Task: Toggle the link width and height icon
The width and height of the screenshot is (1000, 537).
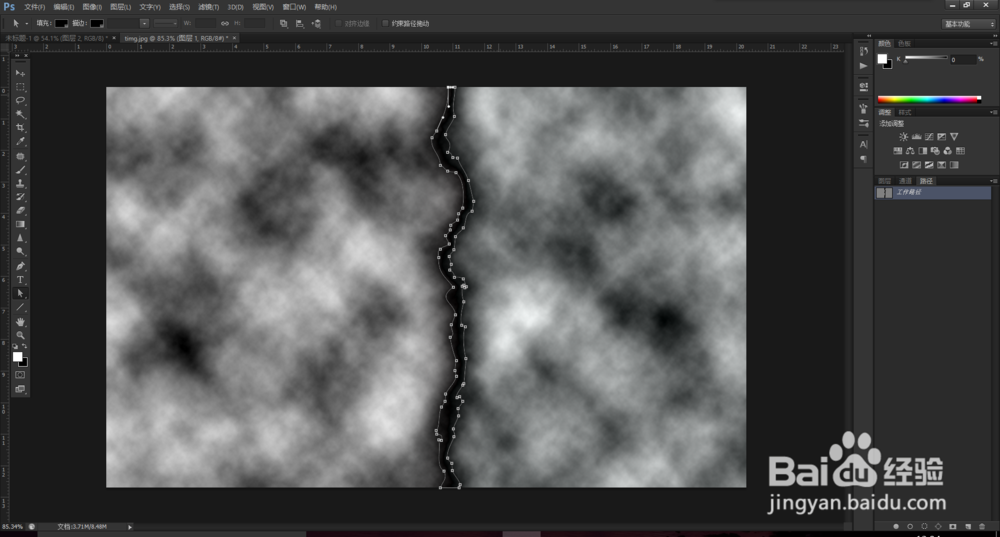Action: tap(224, 24)
